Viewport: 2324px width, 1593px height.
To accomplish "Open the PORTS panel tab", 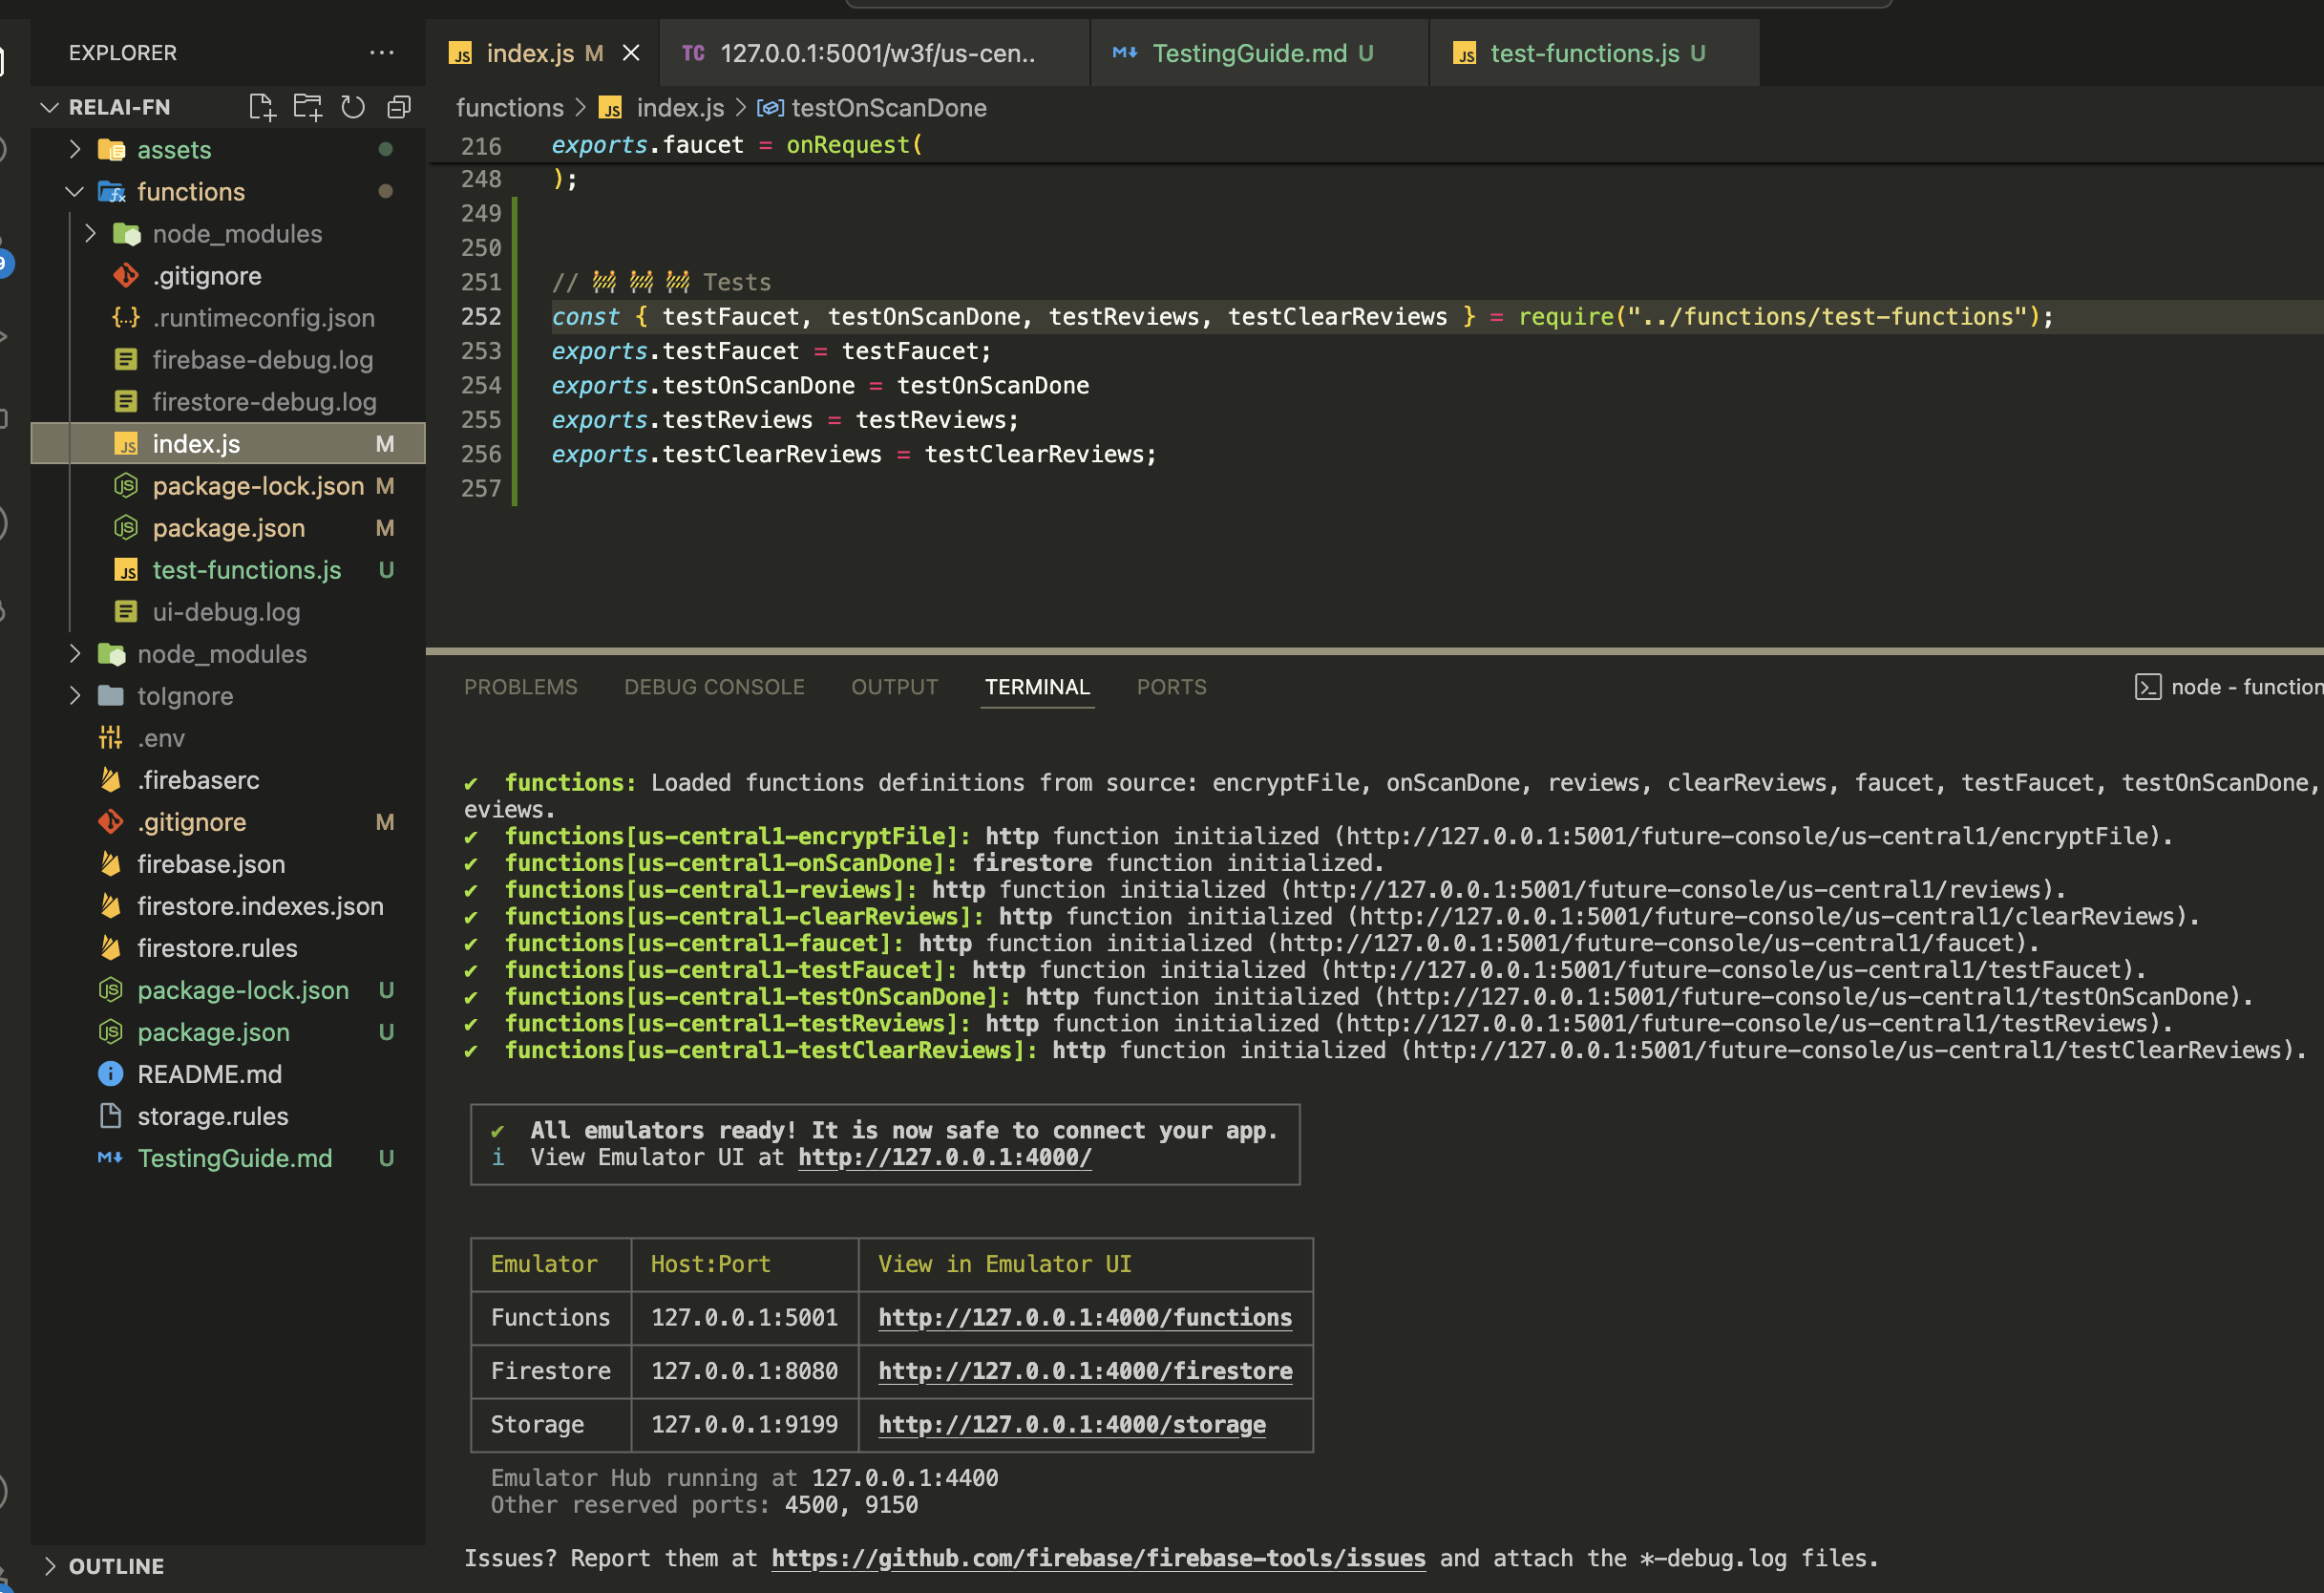I will click(1172, 687).
